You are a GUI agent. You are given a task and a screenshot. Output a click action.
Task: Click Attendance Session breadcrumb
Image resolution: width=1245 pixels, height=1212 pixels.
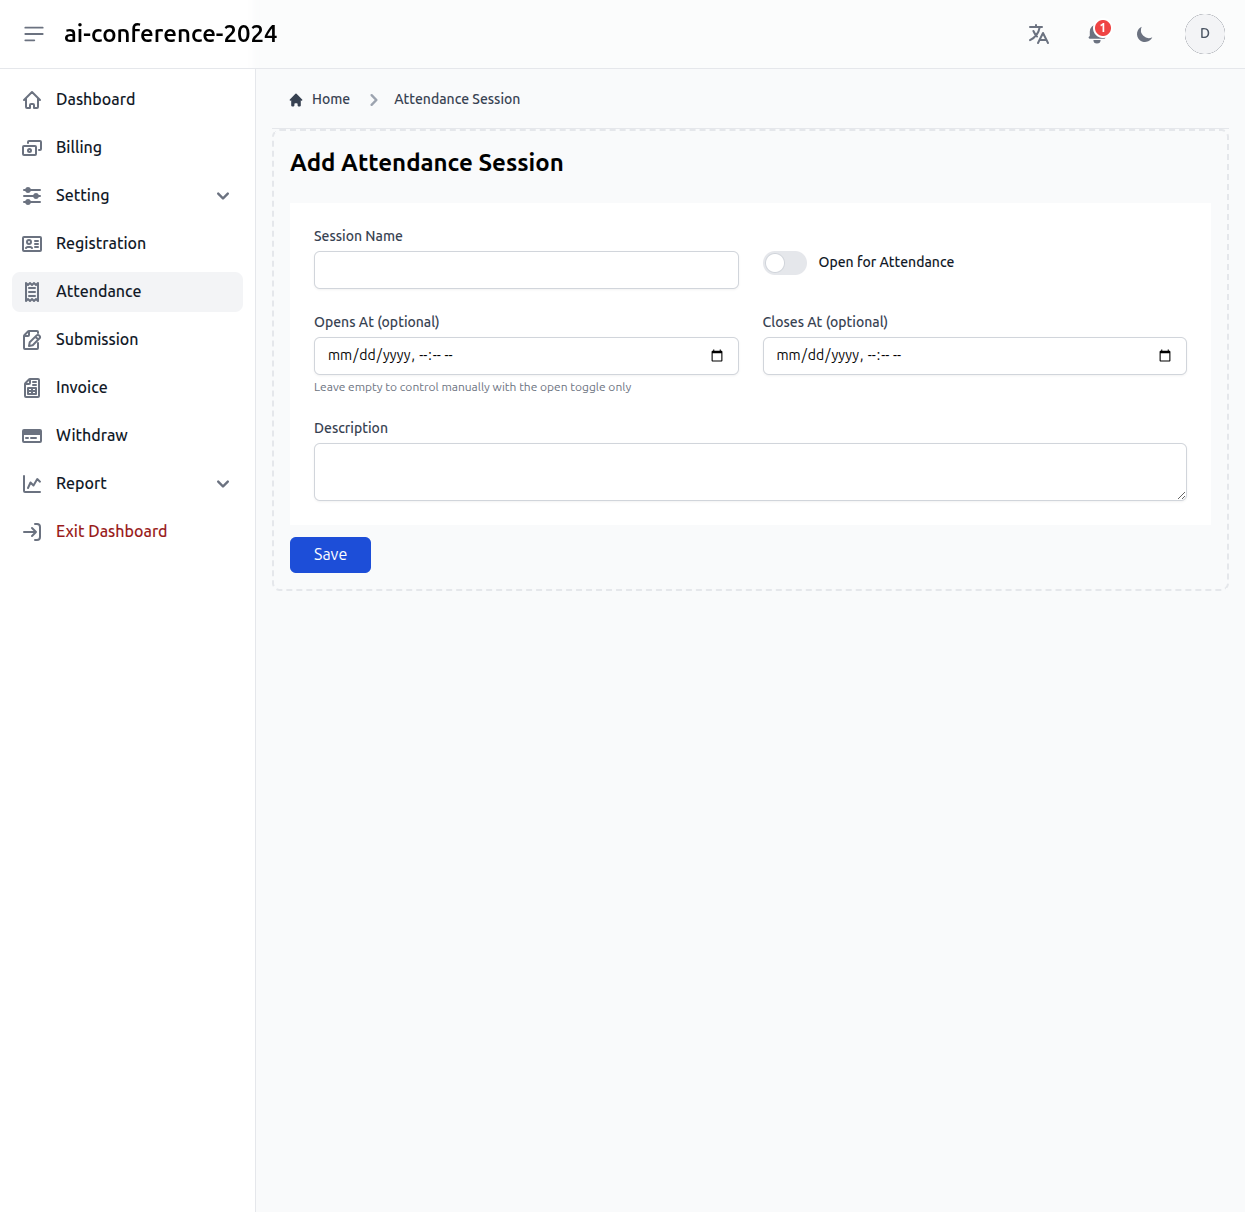pyautogui.click(x=457, y=99)
